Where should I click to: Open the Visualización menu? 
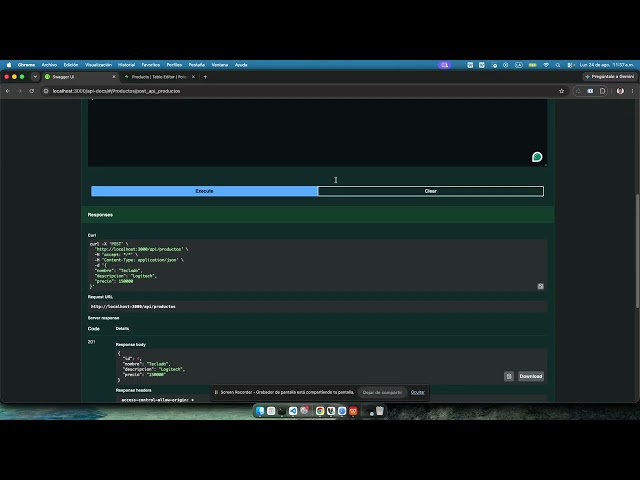[98, 65]
